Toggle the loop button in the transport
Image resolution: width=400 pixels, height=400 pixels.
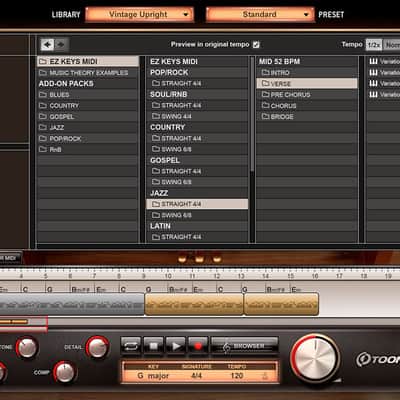coord(131,346)
